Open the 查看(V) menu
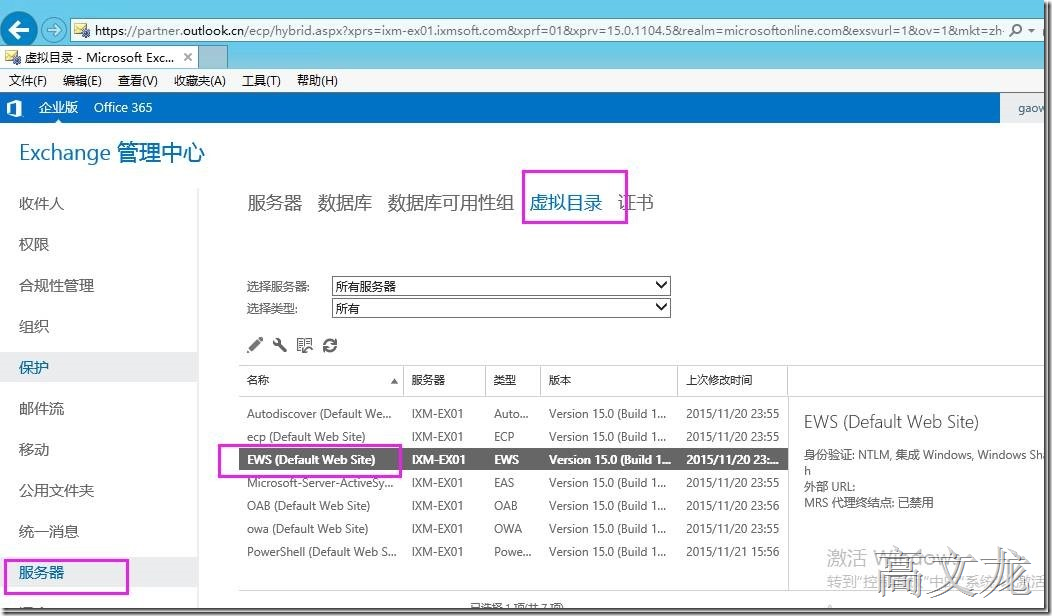1052x616 pixels. click(138, 81)
